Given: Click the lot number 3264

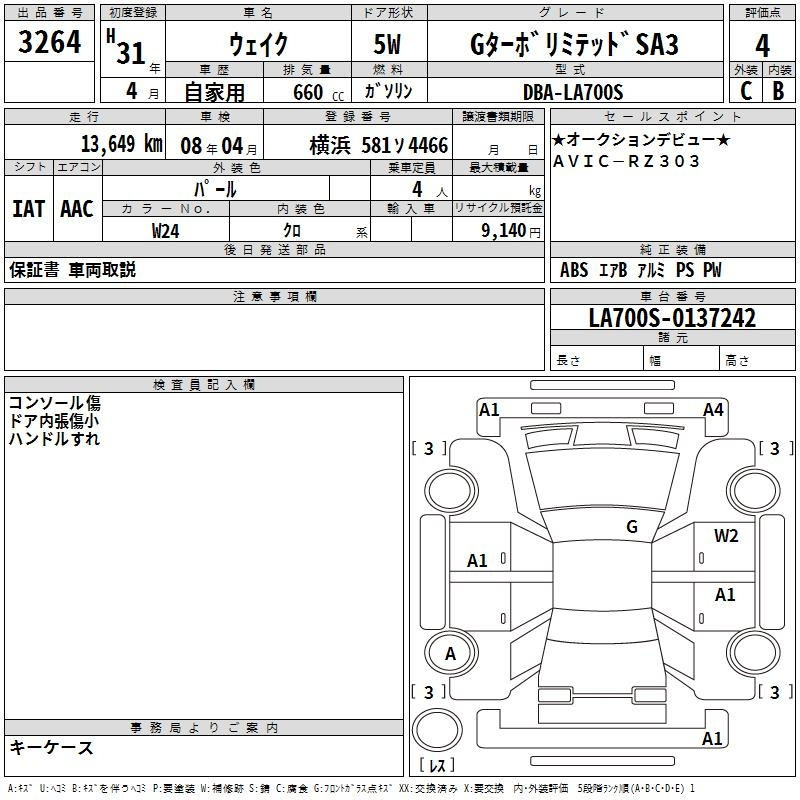Looking at the screenshot, I should [50, 44].
